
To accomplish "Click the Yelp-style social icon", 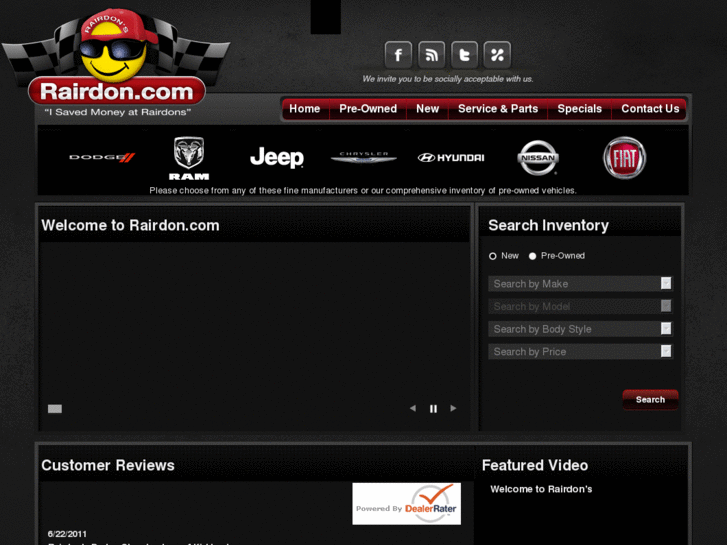I will [497, 55].
